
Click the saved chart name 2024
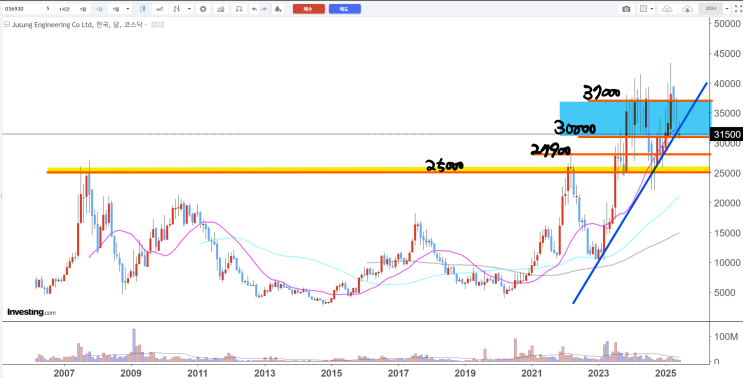pyautogui.click(x=711, y=9)
